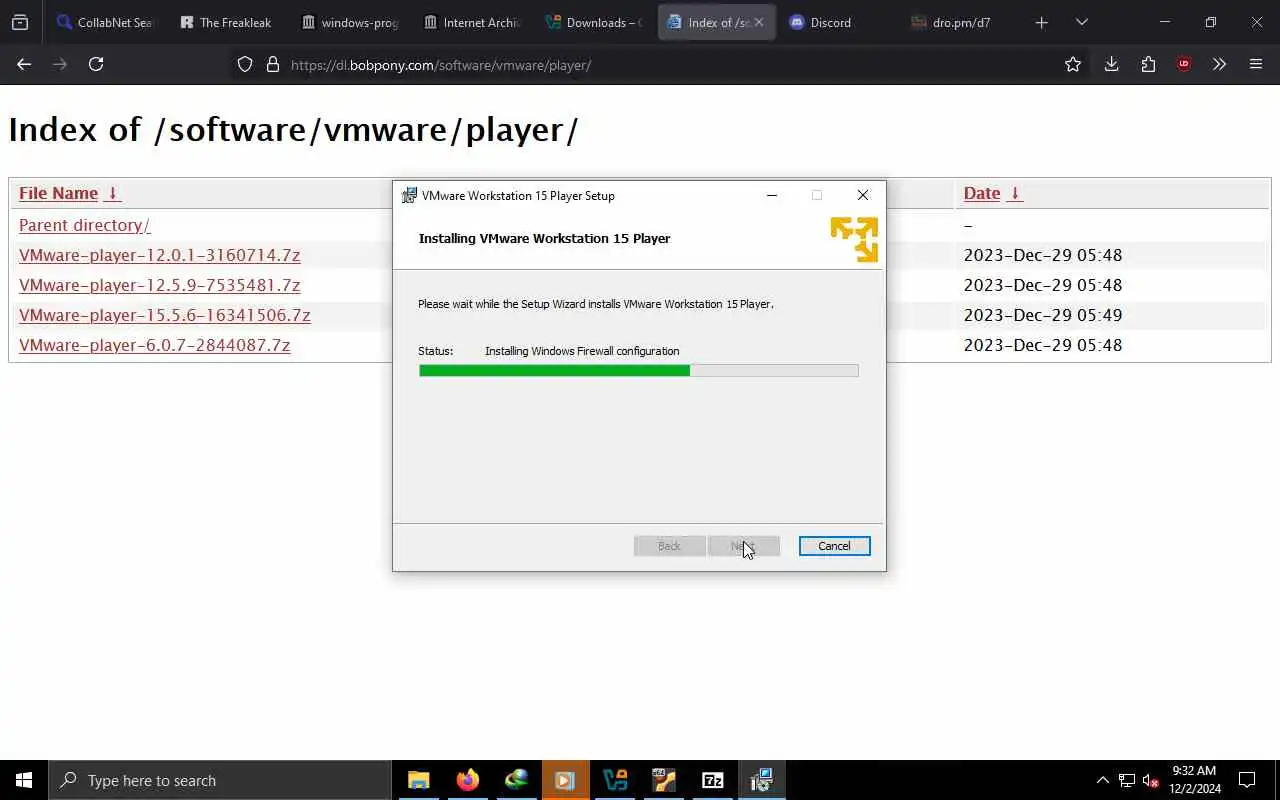Open the Firefox downloads panel
The width and height of the screenshot is (1280, 800).
pyautogui.click(x=1111, y=64)
